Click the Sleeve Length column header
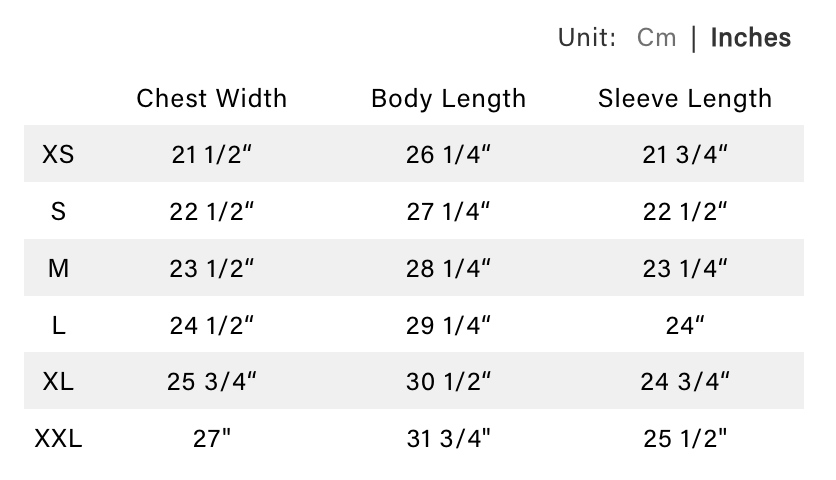This screenshot has width=836, height=480. coord(685,98)
